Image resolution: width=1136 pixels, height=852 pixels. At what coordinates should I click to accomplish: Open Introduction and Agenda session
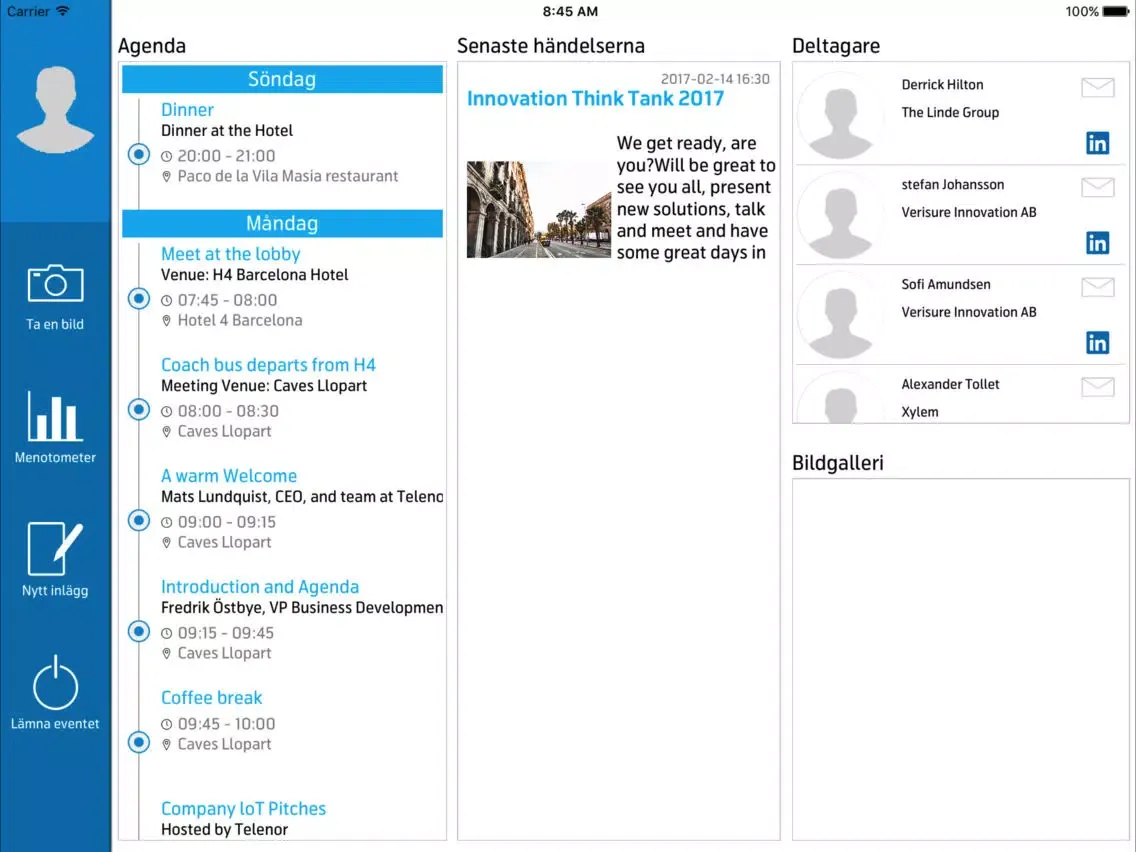tap(260, 586)
